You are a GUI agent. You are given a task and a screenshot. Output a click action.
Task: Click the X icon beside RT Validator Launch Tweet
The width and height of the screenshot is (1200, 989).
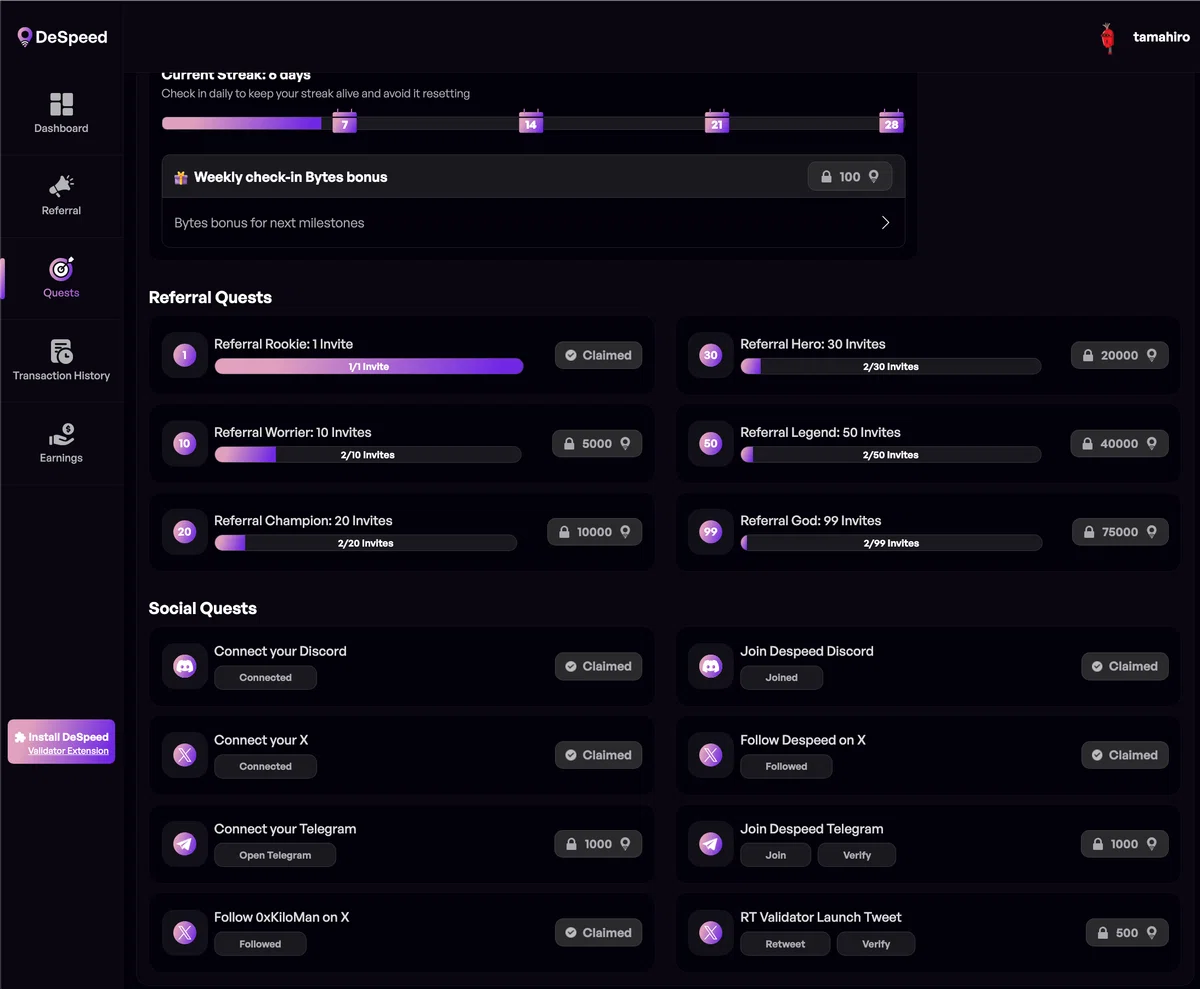point(710,932)
